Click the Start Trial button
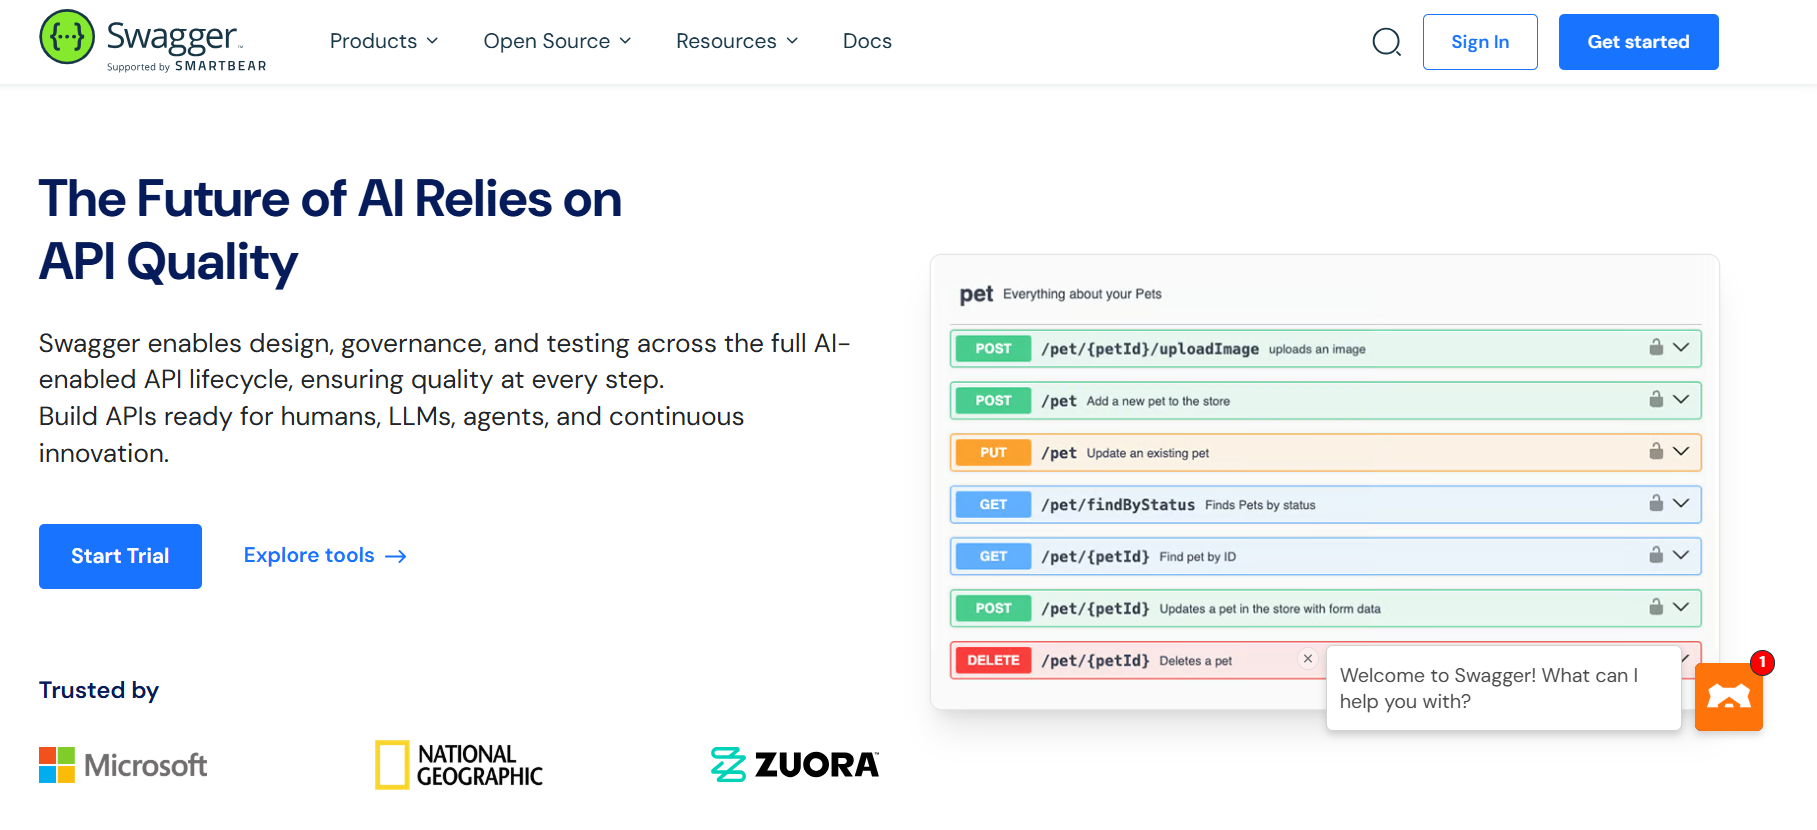The width and height of the screenshot is (1817, 830). [120, 556]
